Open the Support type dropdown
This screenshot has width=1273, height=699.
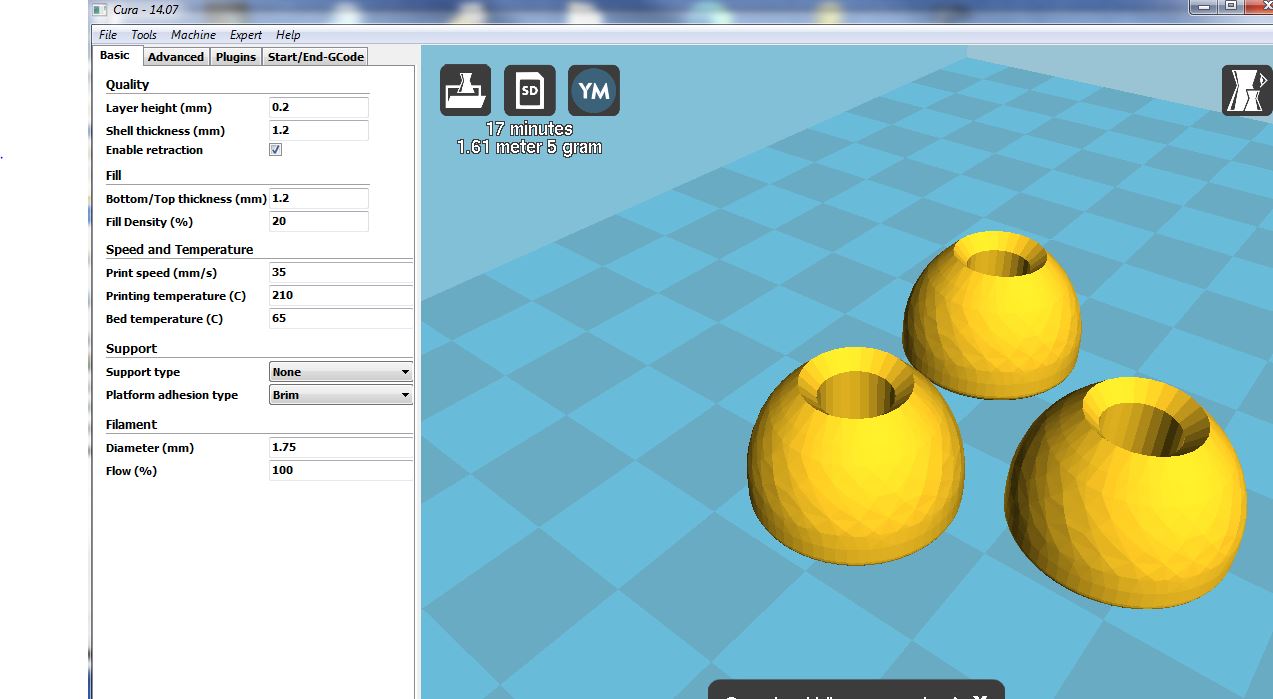coord(341,372)
